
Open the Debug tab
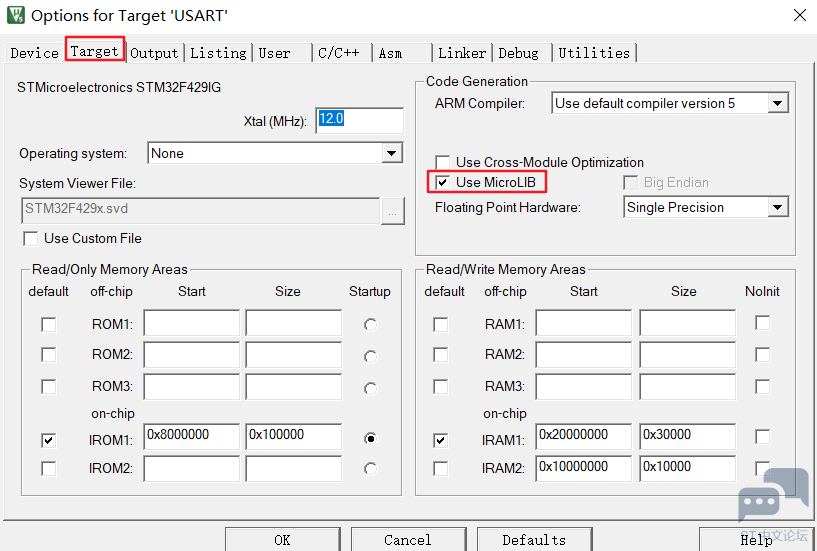tap(518, 53)
